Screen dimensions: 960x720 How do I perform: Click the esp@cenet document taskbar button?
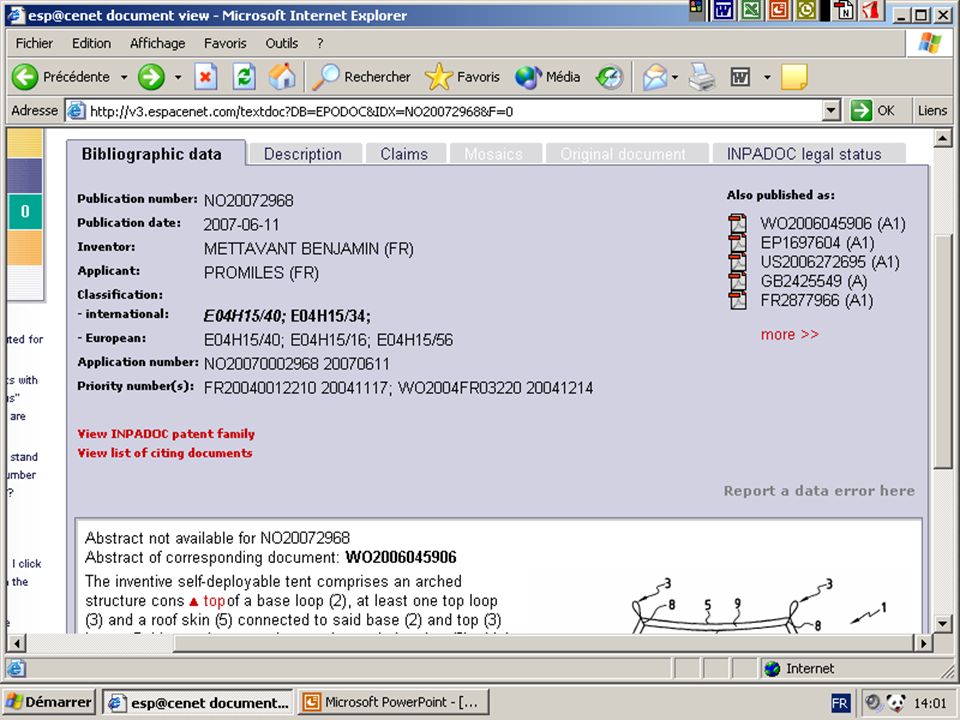point(198,702)
